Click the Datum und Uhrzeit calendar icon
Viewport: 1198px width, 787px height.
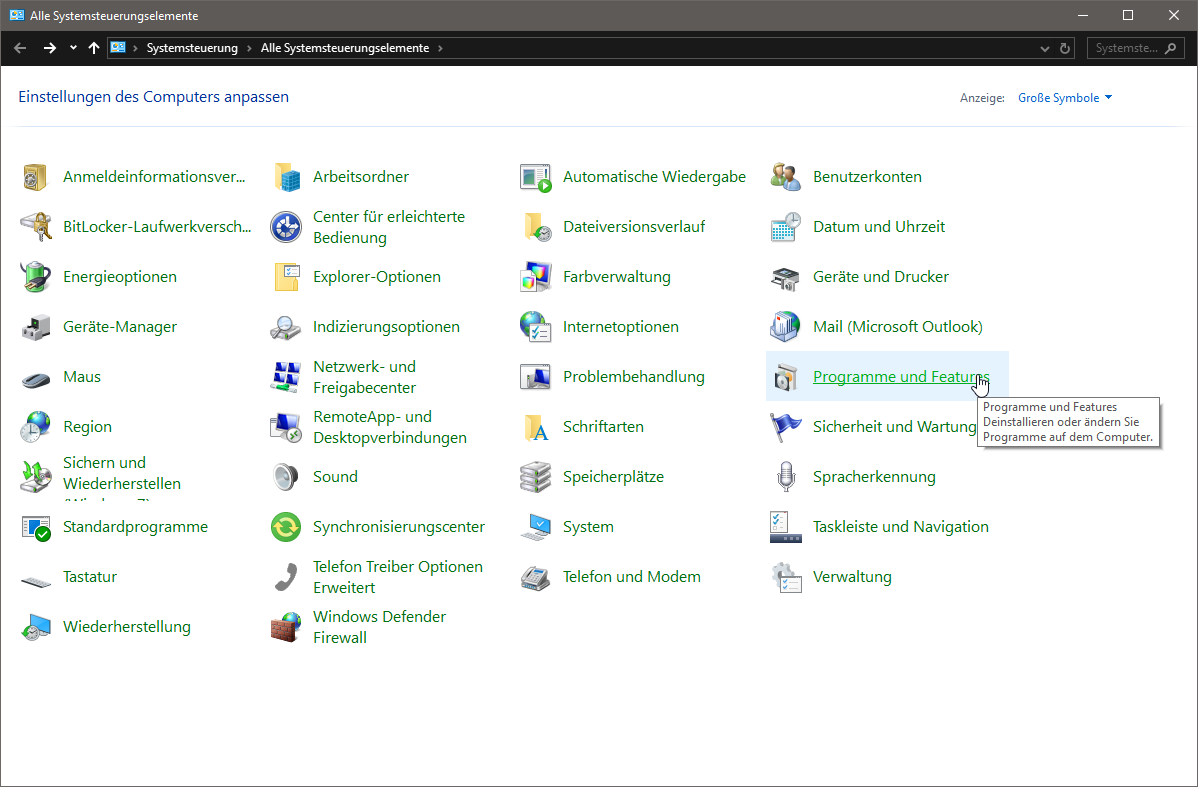tap(785, 227)
